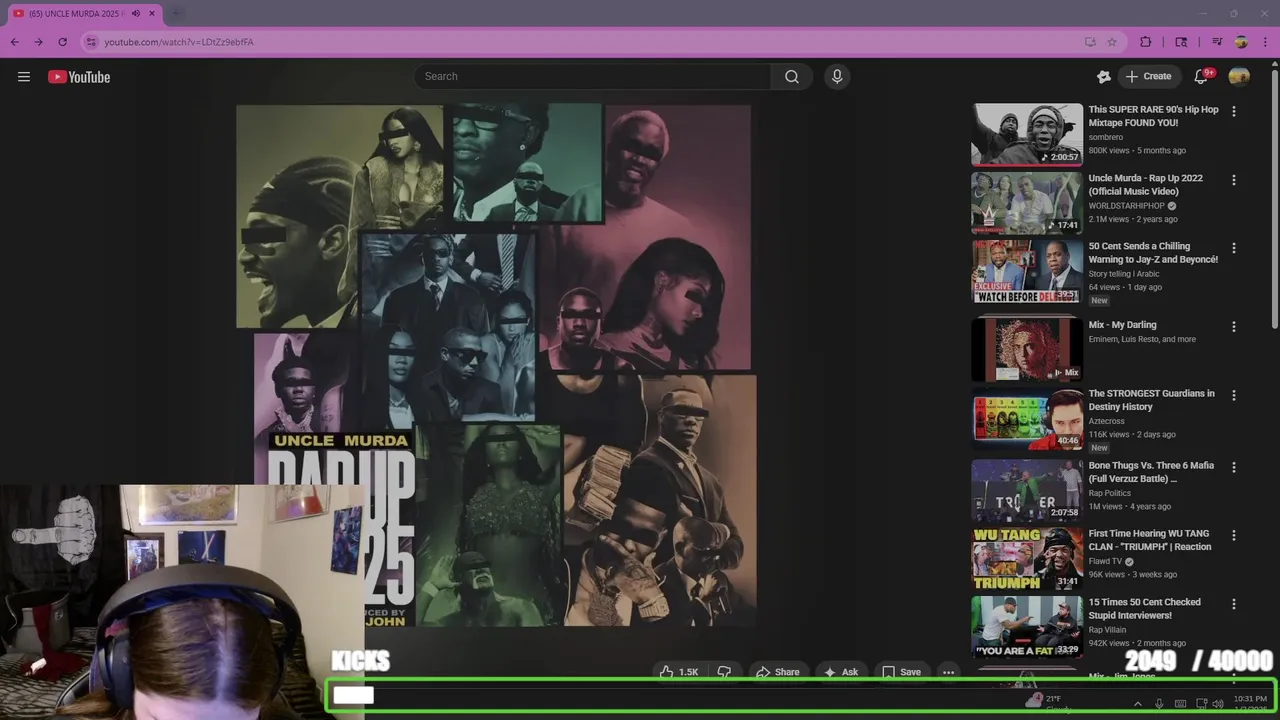The width and height of the screenshot is (1280, 720).
Task: Open 15 Times 50 Cent Checked Interviewers video
Action: (1144, 609)
